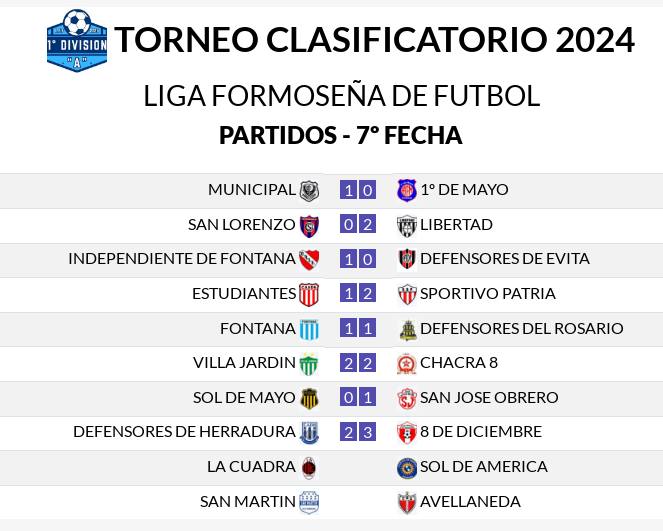Select the Chacra 8 team name
The image size is (663, 531).
tap(459, 363)
